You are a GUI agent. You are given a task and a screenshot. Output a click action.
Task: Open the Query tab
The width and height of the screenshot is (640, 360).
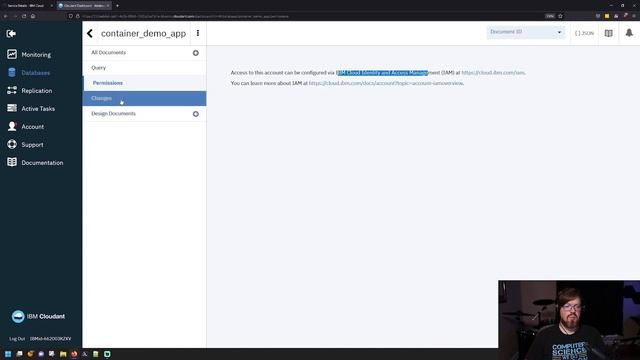(98, 68)
